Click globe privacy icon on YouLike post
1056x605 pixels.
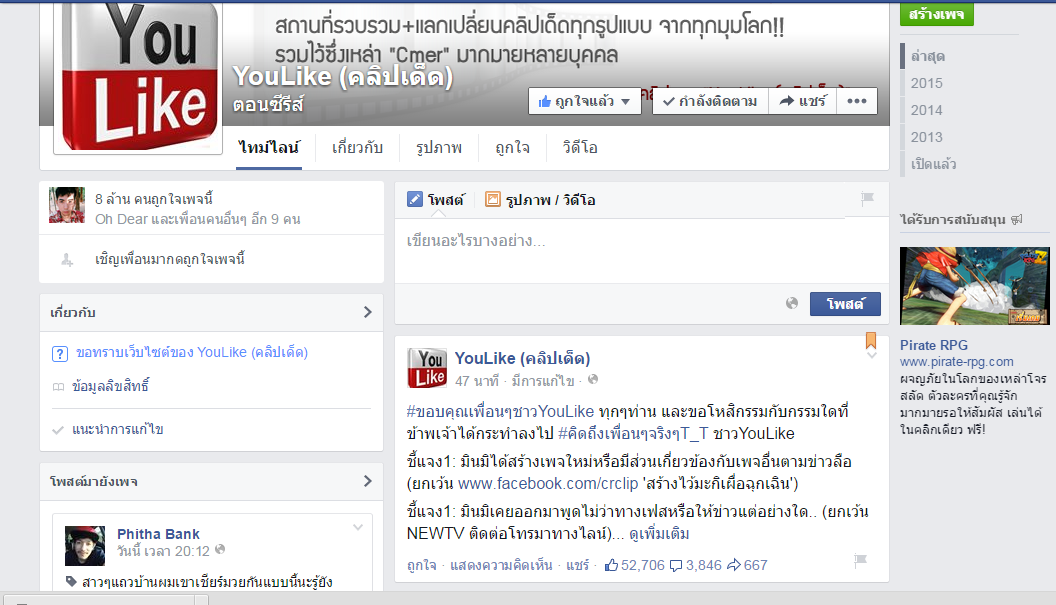(593, 380)
